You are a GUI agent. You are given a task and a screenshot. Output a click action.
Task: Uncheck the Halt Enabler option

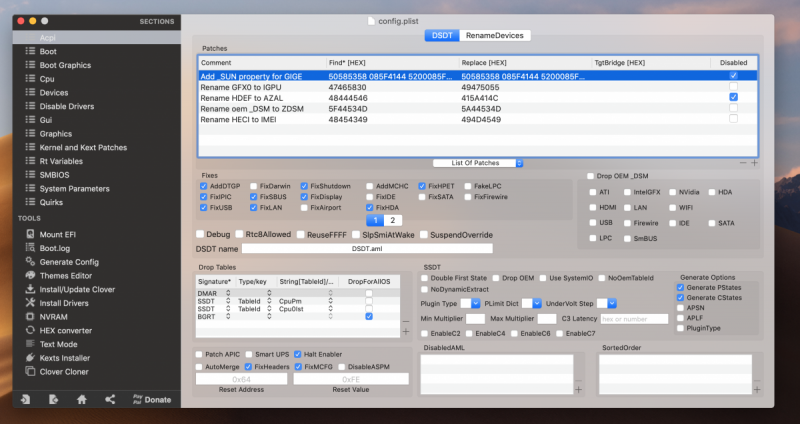298,354
